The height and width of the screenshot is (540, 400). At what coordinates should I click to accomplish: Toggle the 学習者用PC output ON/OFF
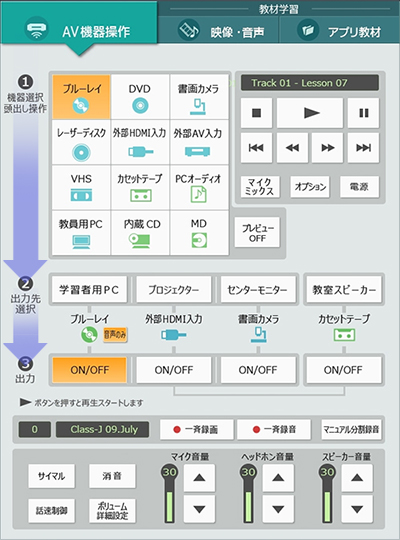pyautogui.click(x=90, y=370)
